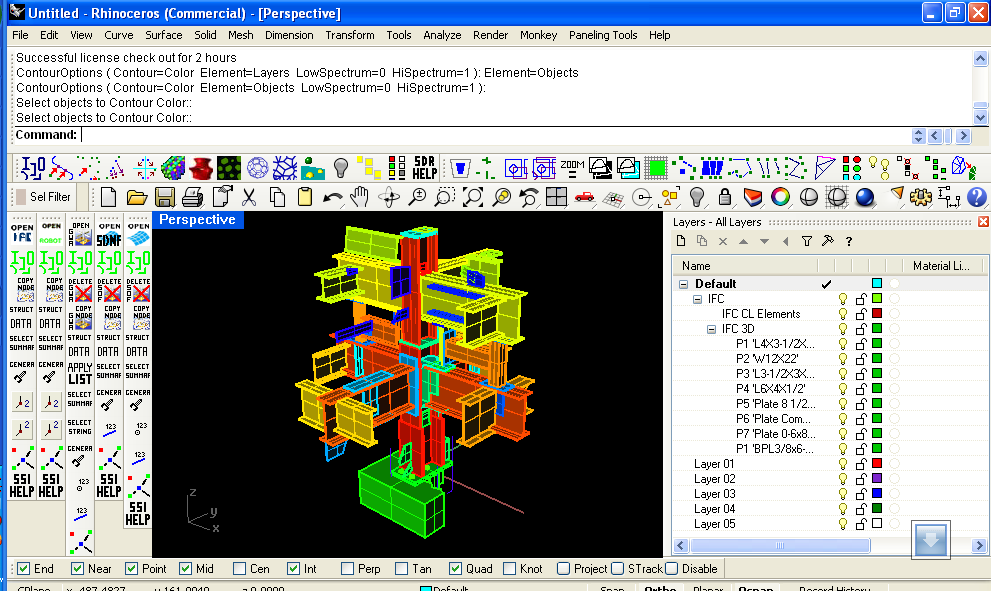The image size is (991, 591).
Task: Click the New document icon in the toolbar
Action: [x=109, y=197]
